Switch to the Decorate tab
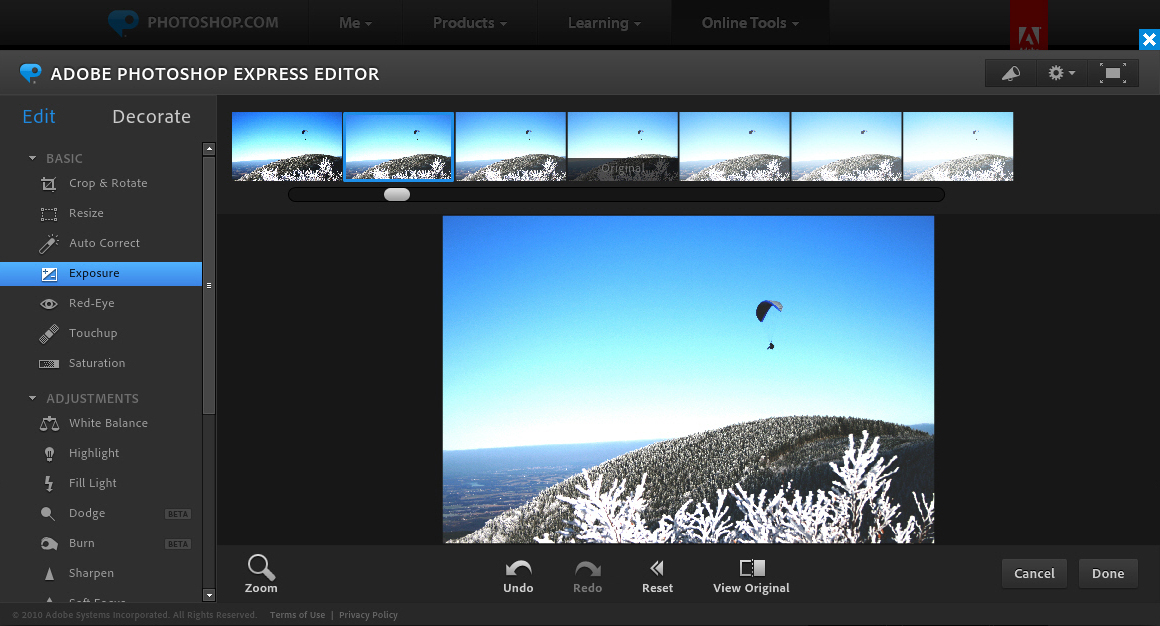 152,117
